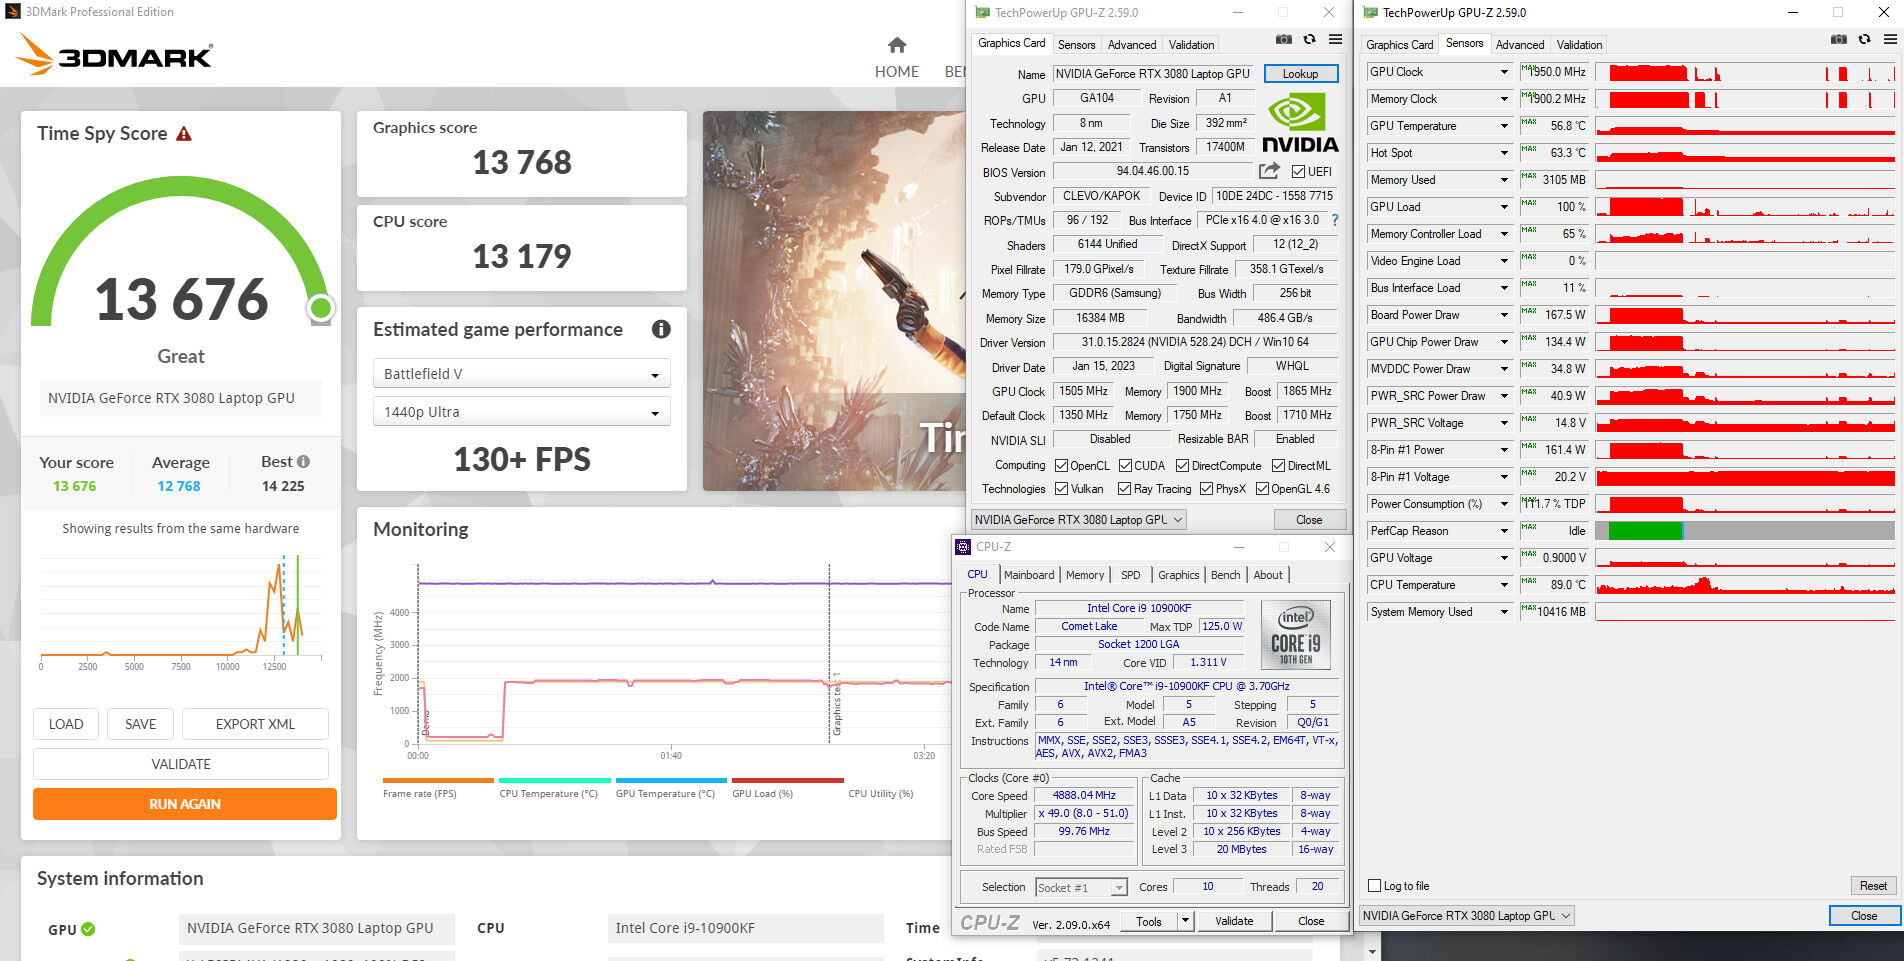Open the Graphics tab in CPU-Z

click(x=1178, y=575)
